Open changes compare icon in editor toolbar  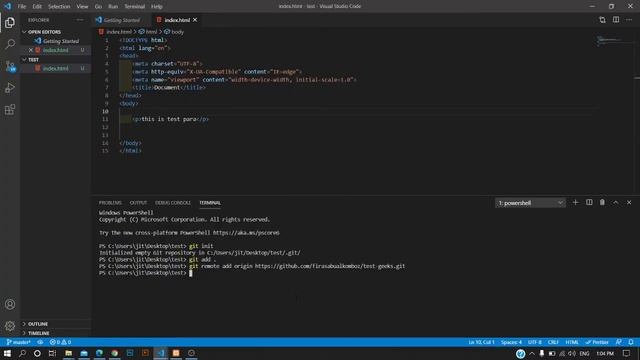click(602, 20)
